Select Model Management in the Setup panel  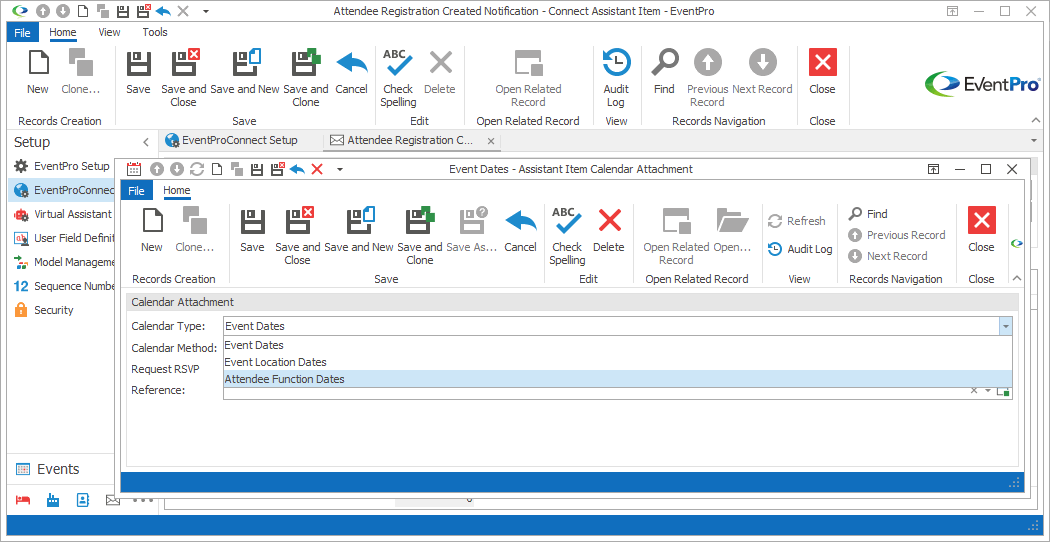pos(64,262)
